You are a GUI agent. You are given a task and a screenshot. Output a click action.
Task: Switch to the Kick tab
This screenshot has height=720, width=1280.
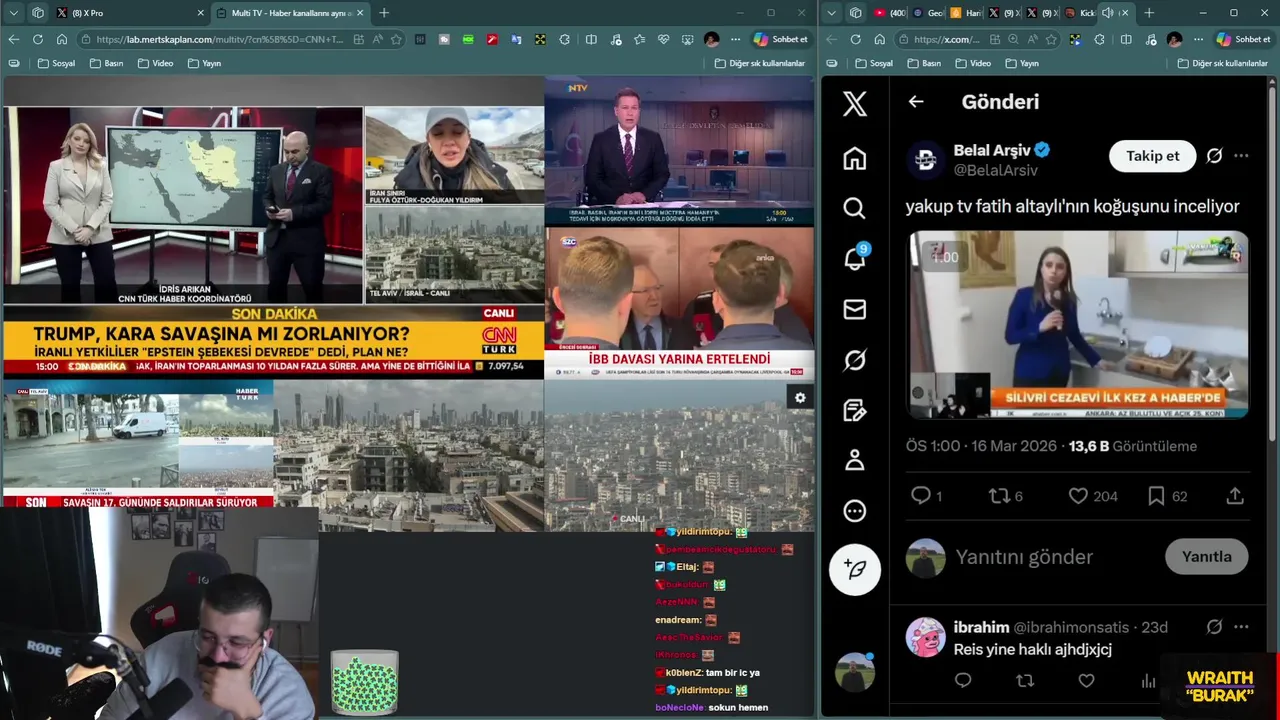(1081, 13)
